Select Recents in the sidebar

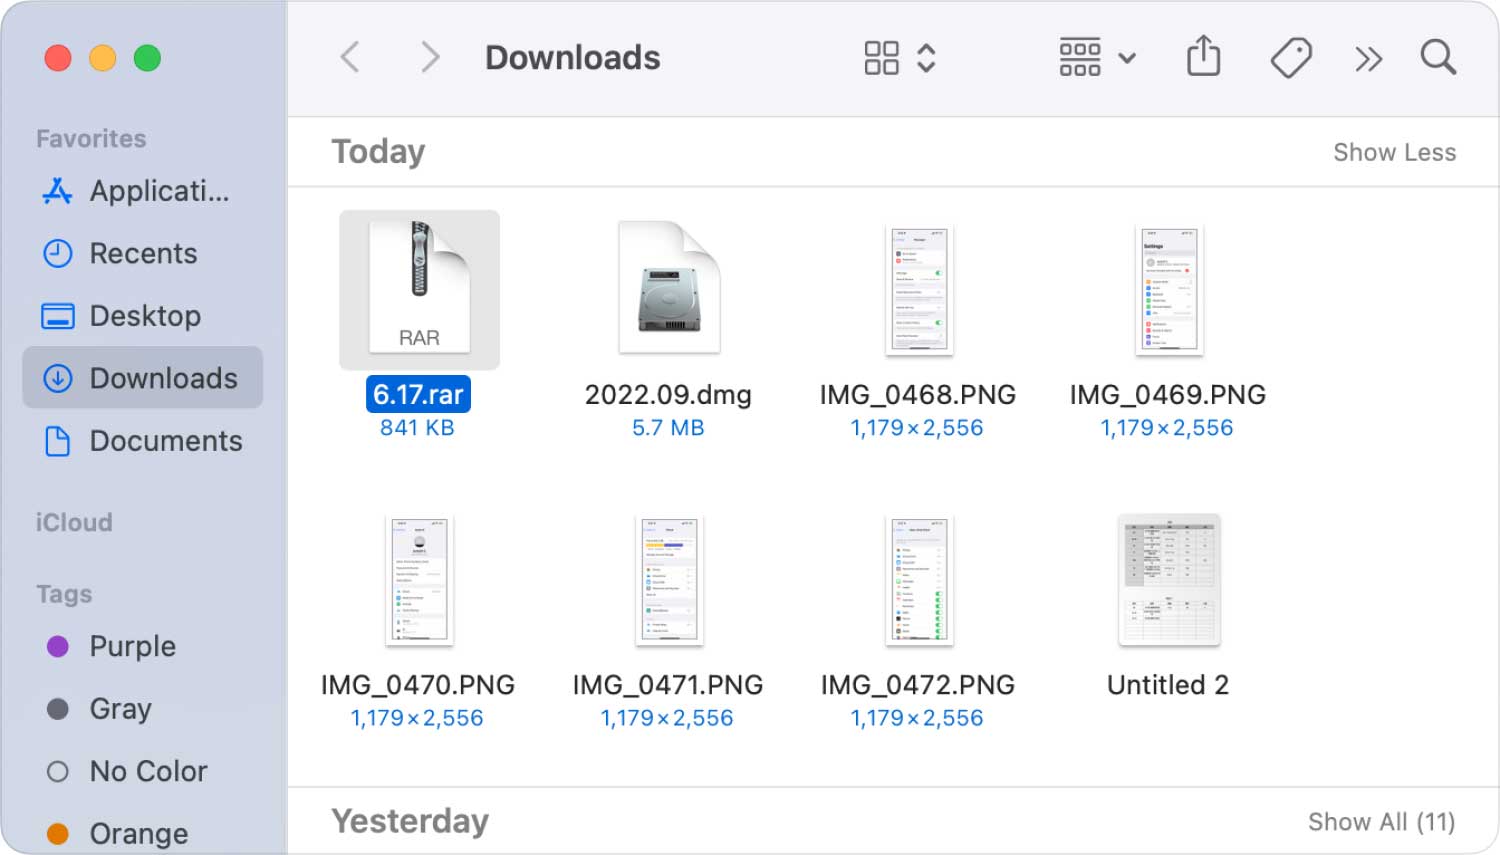click(143, 254)
